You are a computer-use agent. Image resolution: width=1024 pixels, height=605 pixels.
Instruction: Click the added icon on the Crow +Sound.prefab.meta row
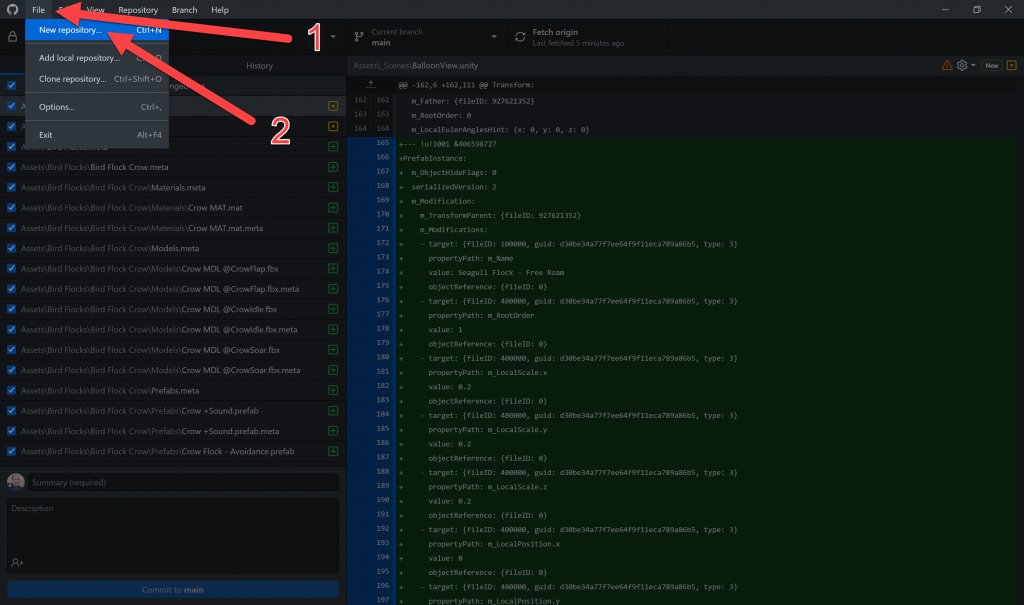click(x=333, y=431)
